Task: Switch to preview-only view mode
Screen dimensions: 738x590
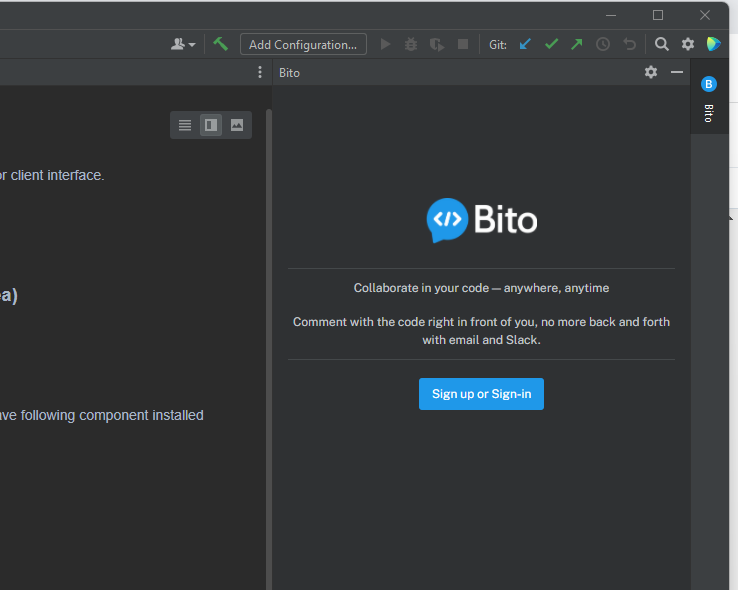Action: pos(237,125)
